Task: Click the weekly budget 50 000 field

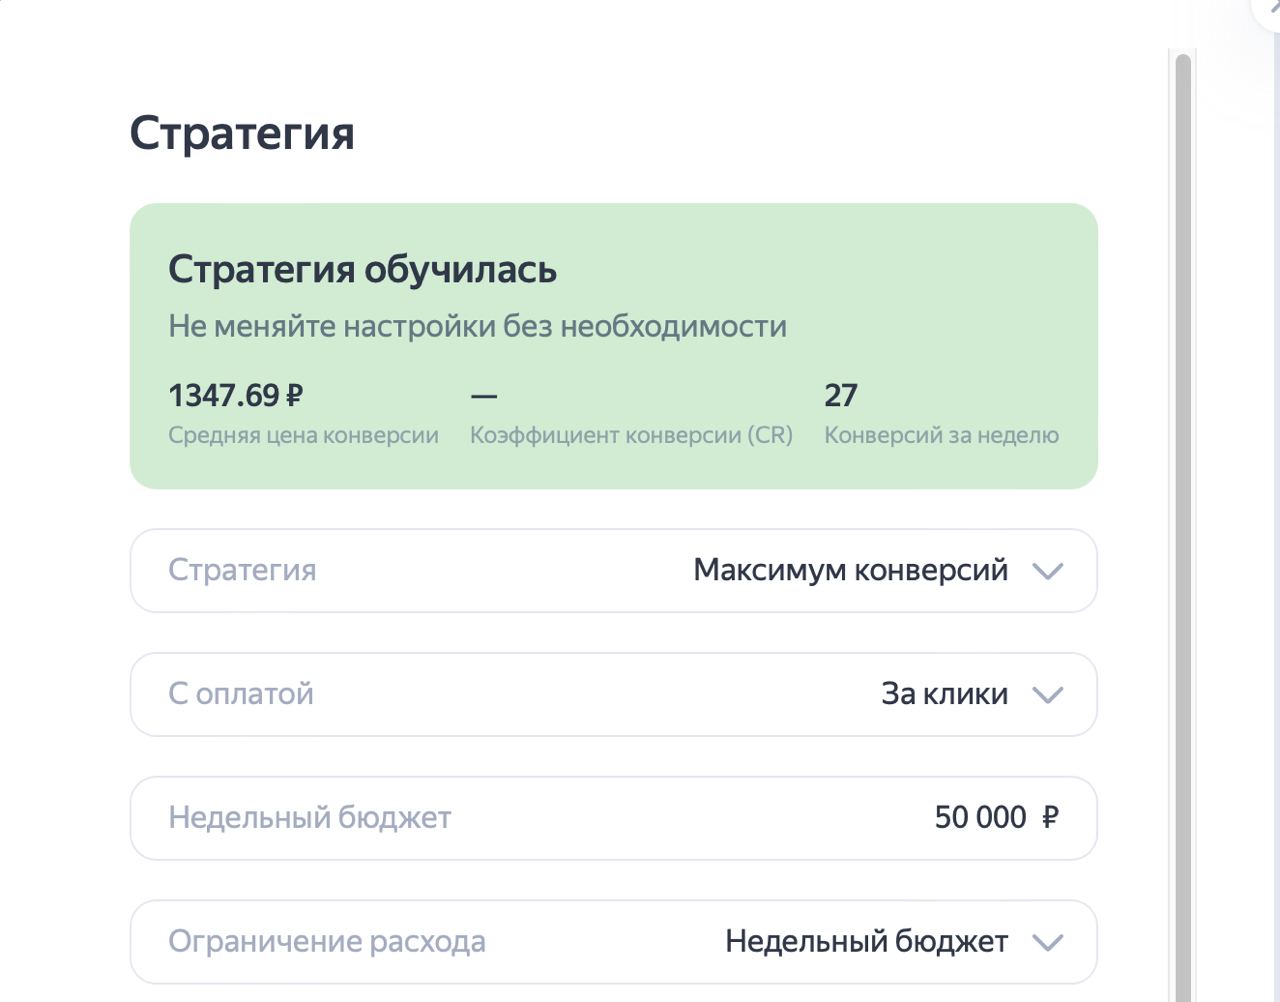Action: point(980,818)
